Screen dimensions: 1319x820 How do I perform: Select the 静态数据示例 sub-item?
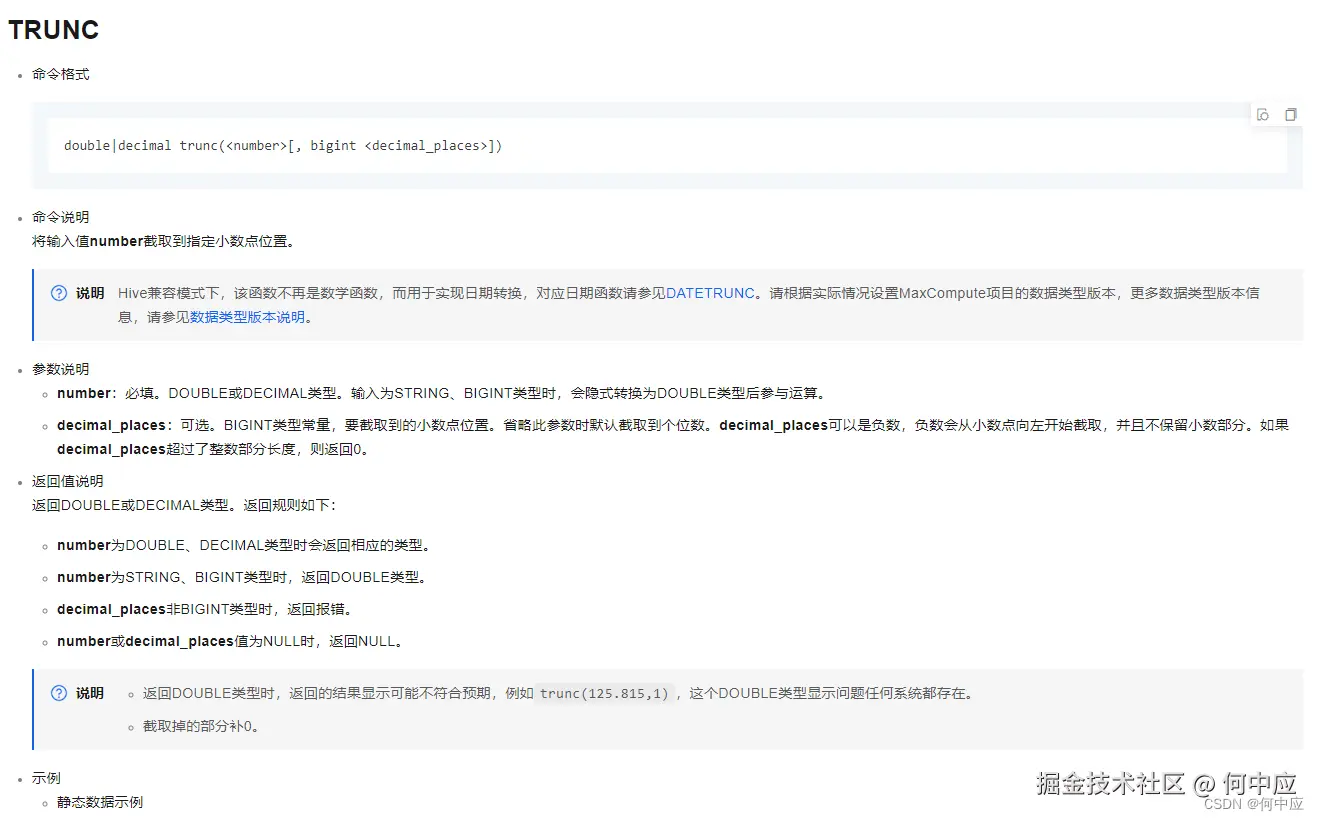(x=100, y=801)
